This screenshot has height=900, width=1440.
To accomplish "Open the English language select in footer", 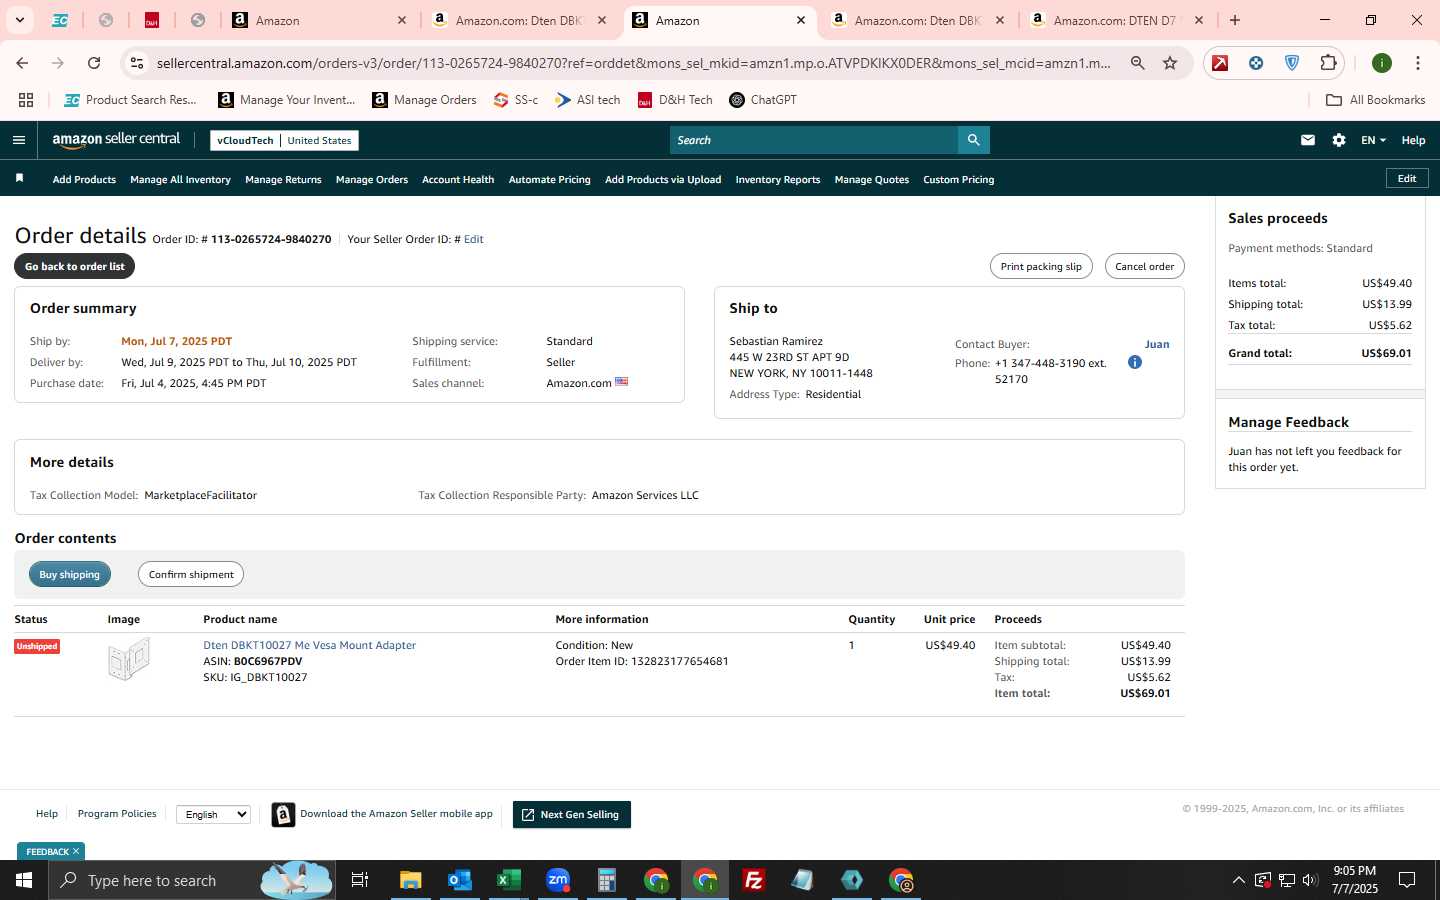I will (x=213, y=815).
